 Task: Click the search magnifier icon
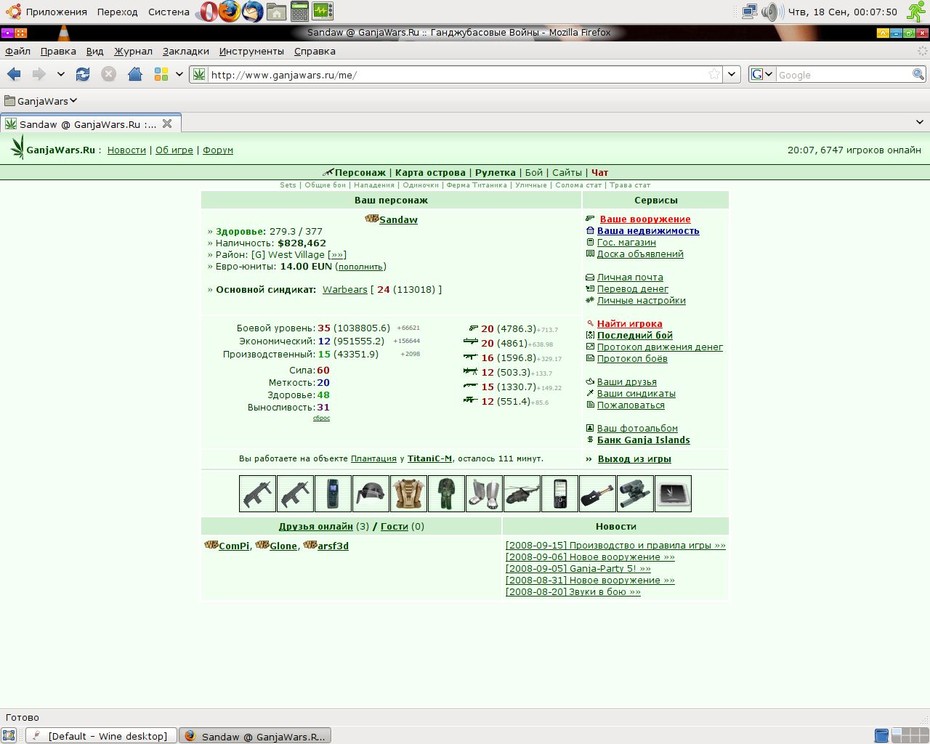click(918, 74)
